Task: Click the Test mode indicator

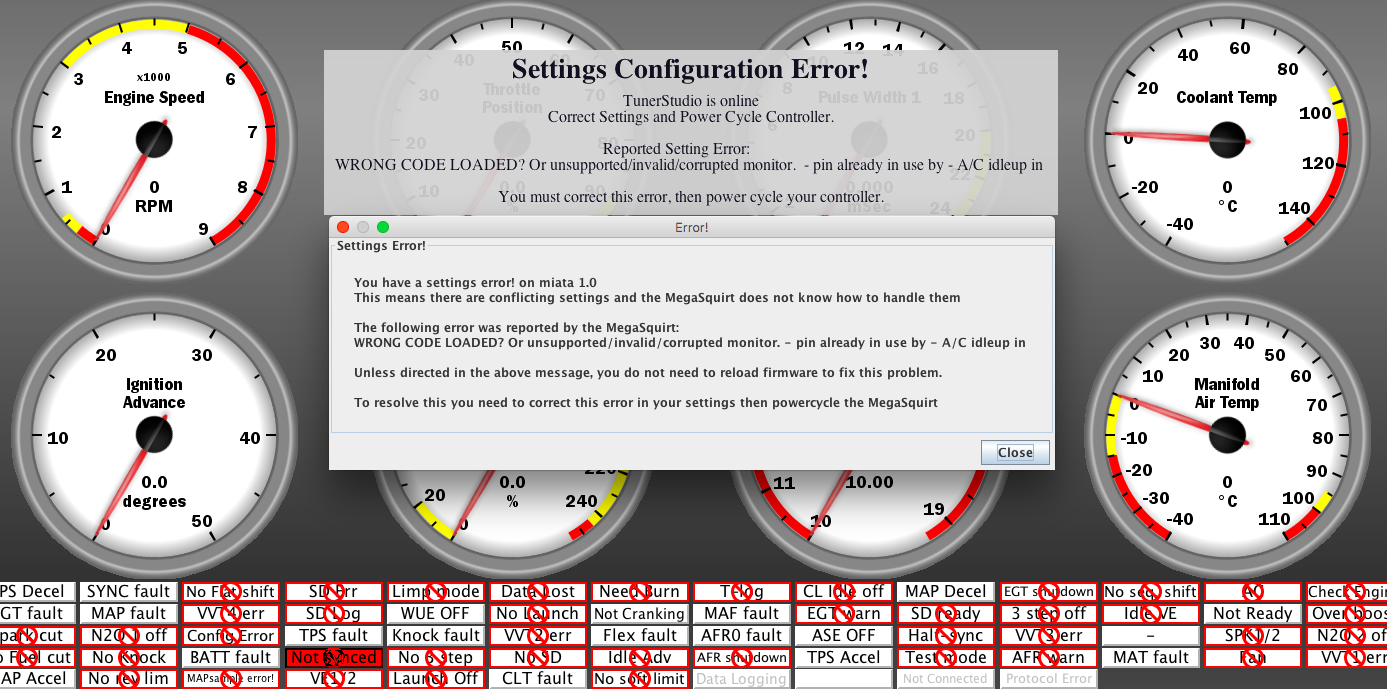Action: pyautogui.click(x=945, y=657)
